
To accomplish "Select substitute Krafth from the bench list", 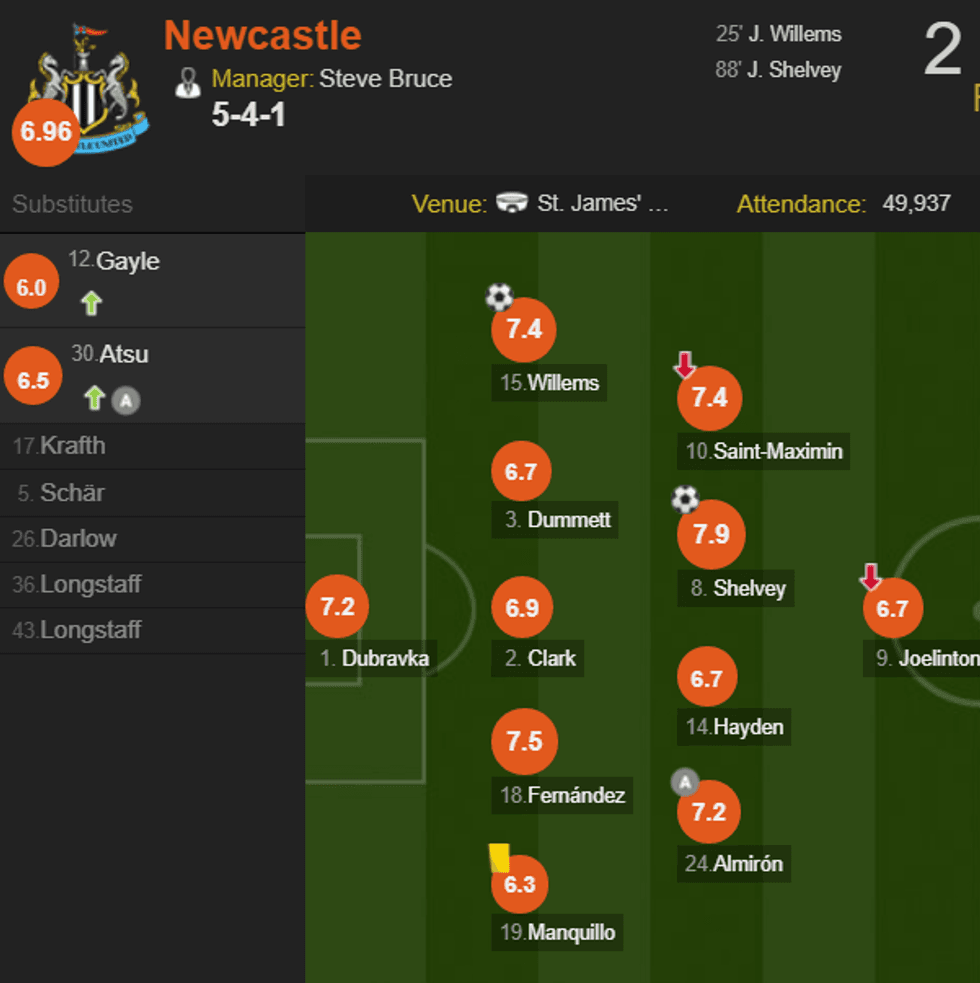I will point(72,446).
